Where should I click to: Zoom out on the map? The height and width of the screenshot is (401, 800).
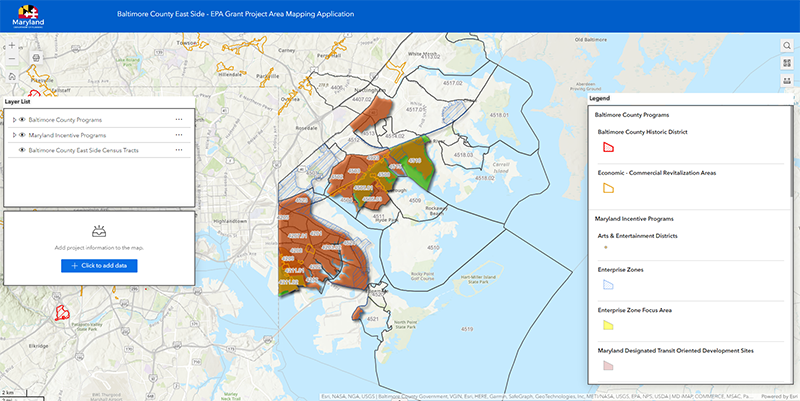click(11, 60)
